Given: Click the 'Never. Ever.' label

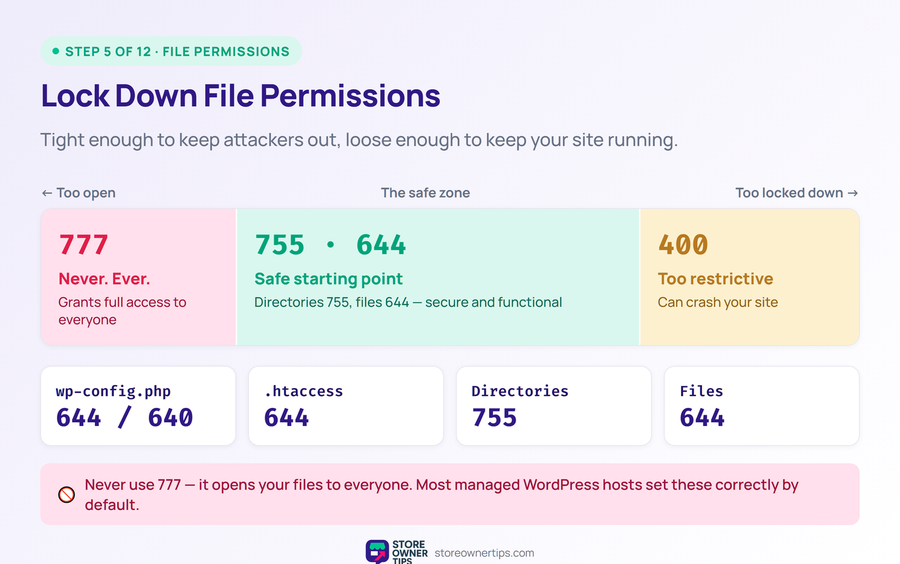Looking at the screenshot, I should coord(104,279).
